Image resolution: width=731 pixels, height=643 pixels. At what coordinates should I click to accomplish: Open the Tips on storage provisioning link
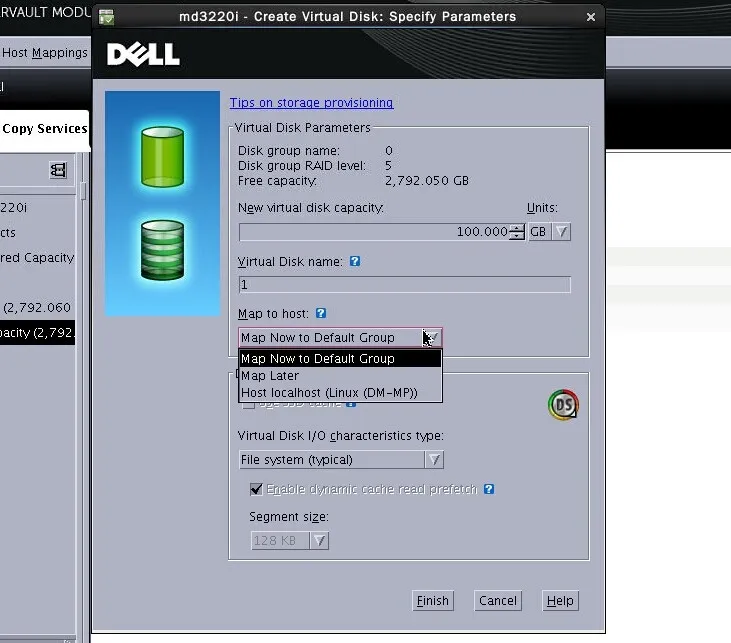pos(311,103)
